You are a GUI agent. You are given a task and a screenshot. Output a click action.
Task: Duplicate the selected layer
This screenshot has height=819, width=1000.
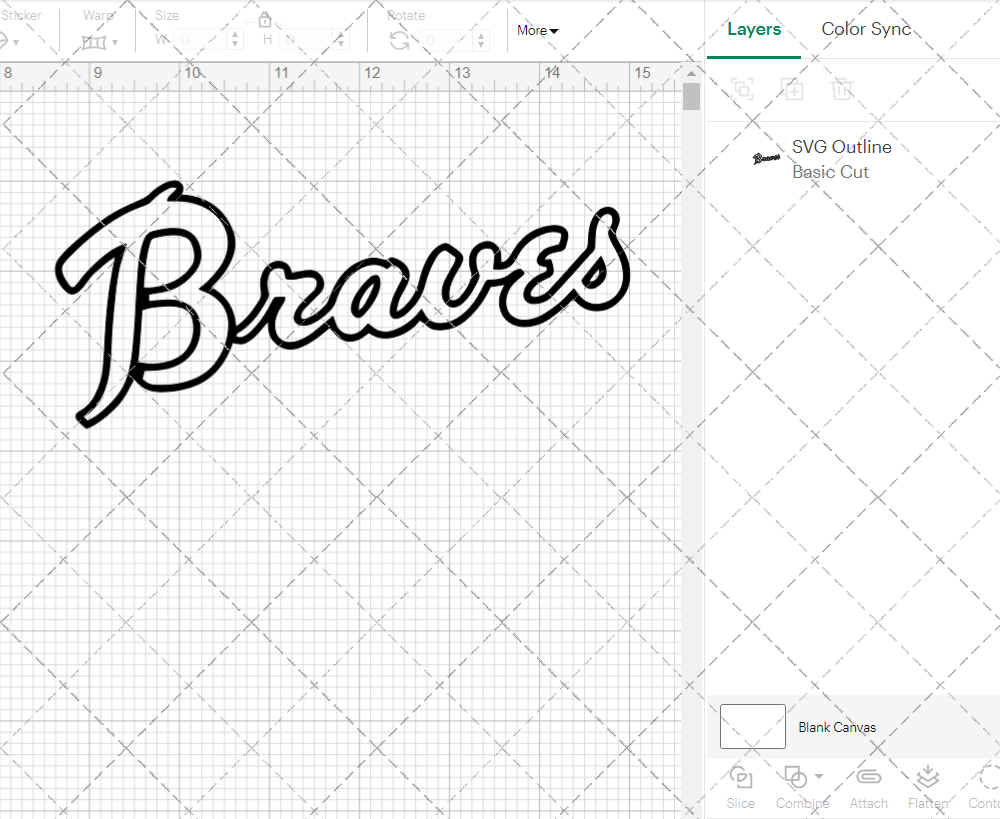[x=792, y=89]
